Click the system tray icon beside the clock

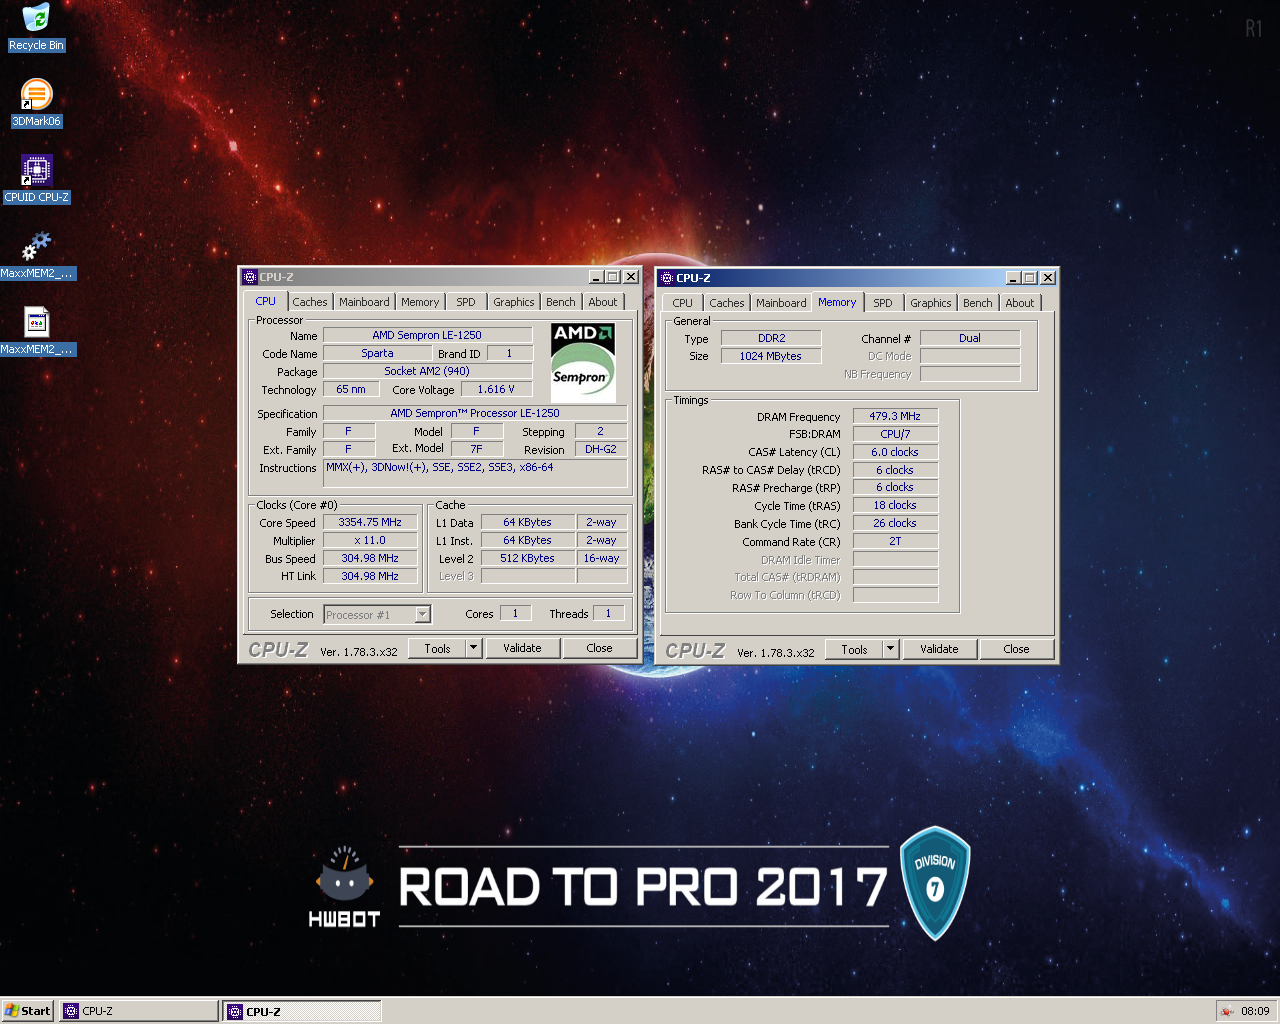(1227, 1011)
